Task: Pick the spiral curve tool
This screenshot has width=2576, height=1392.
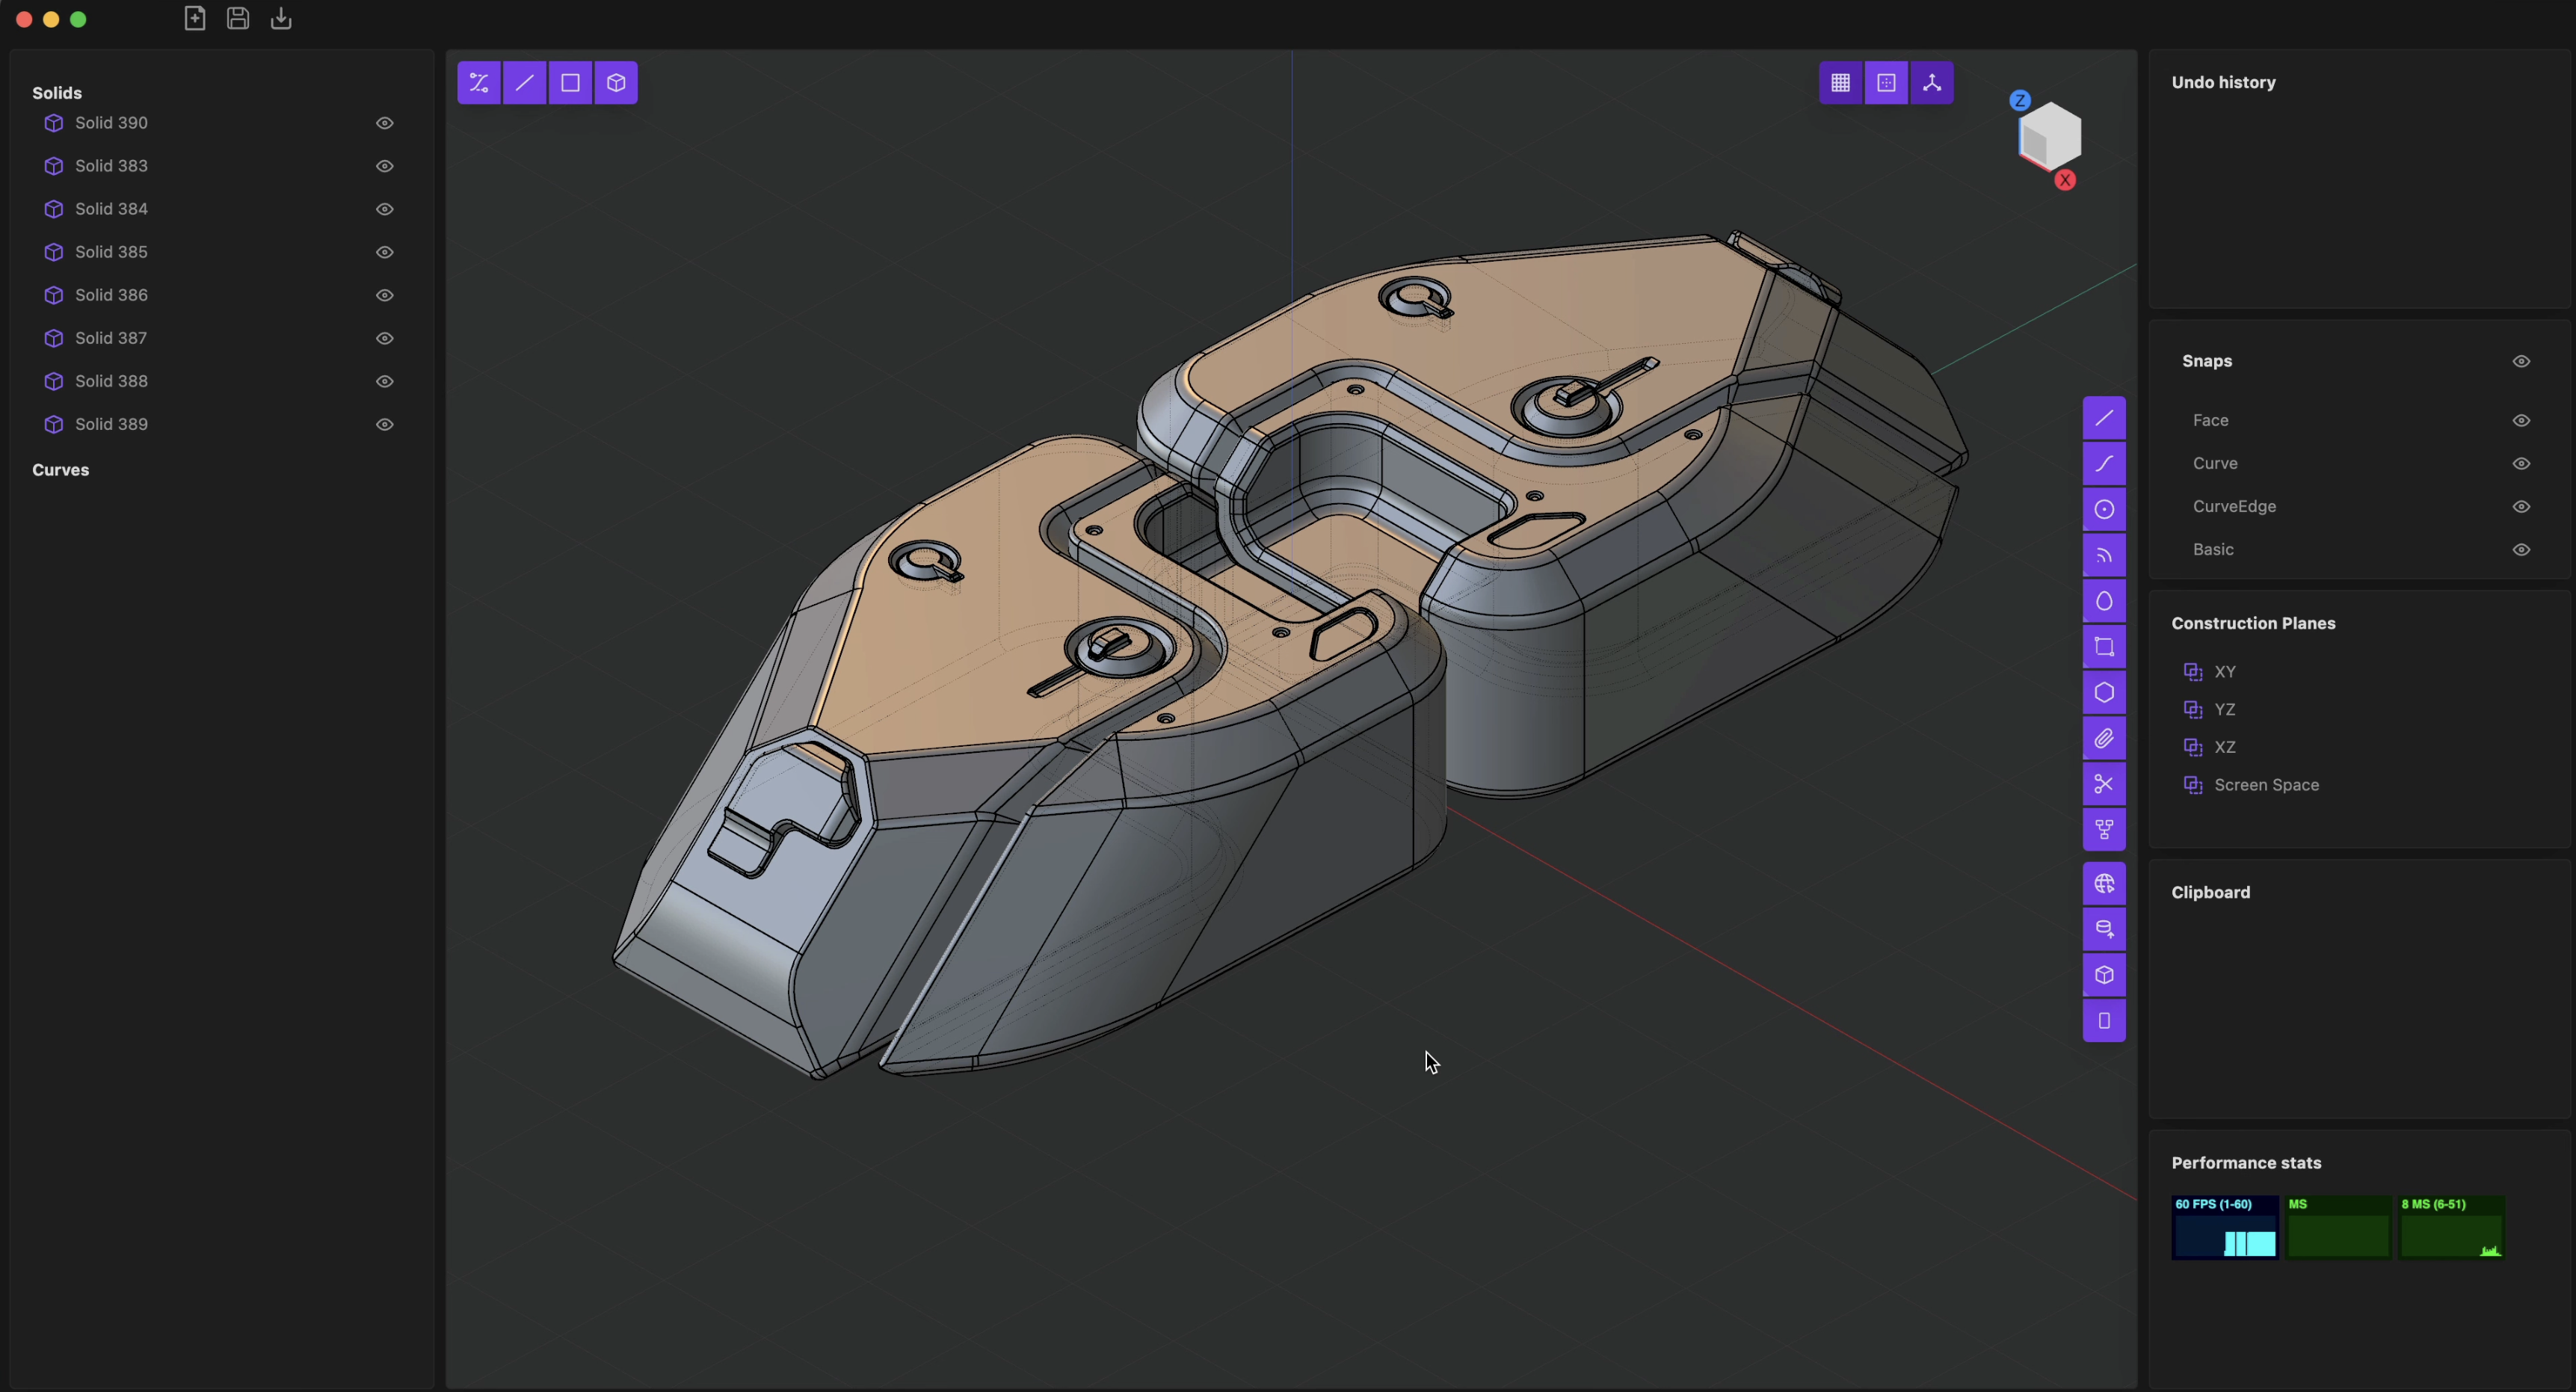Action: (2104, 556)
